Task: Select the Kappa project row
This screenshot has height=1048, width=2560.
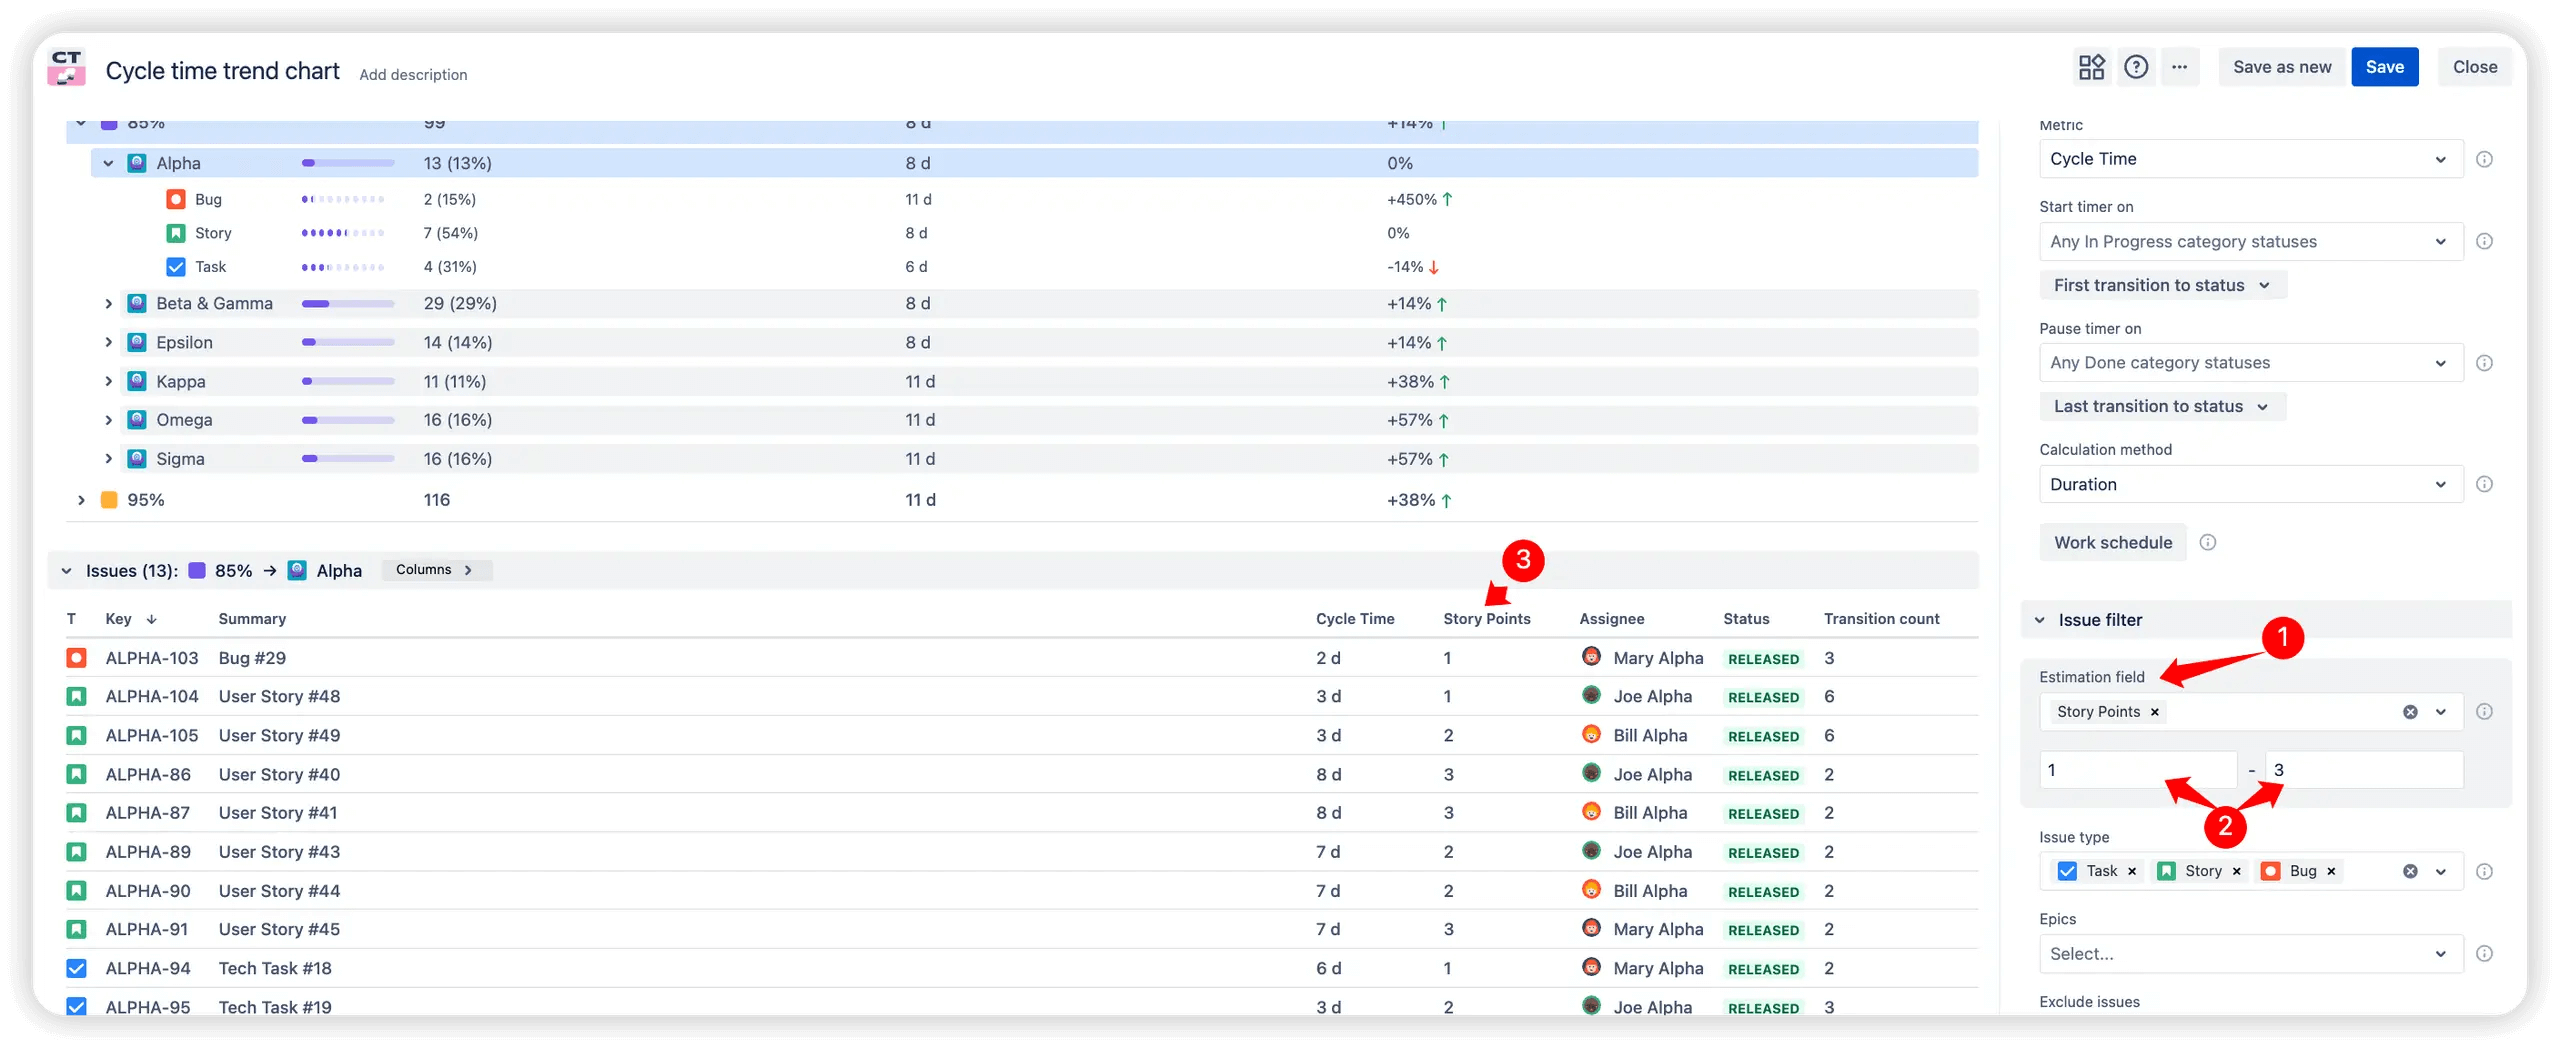Action: tap(1048, 381)
